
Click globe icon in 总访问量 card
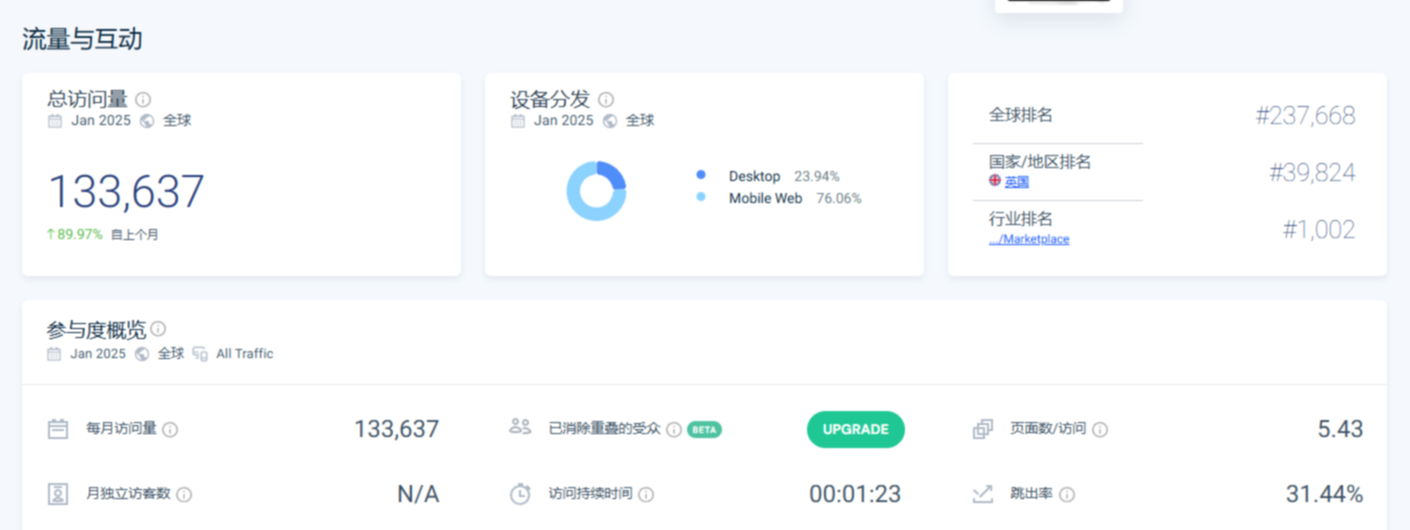click(147, 121)
